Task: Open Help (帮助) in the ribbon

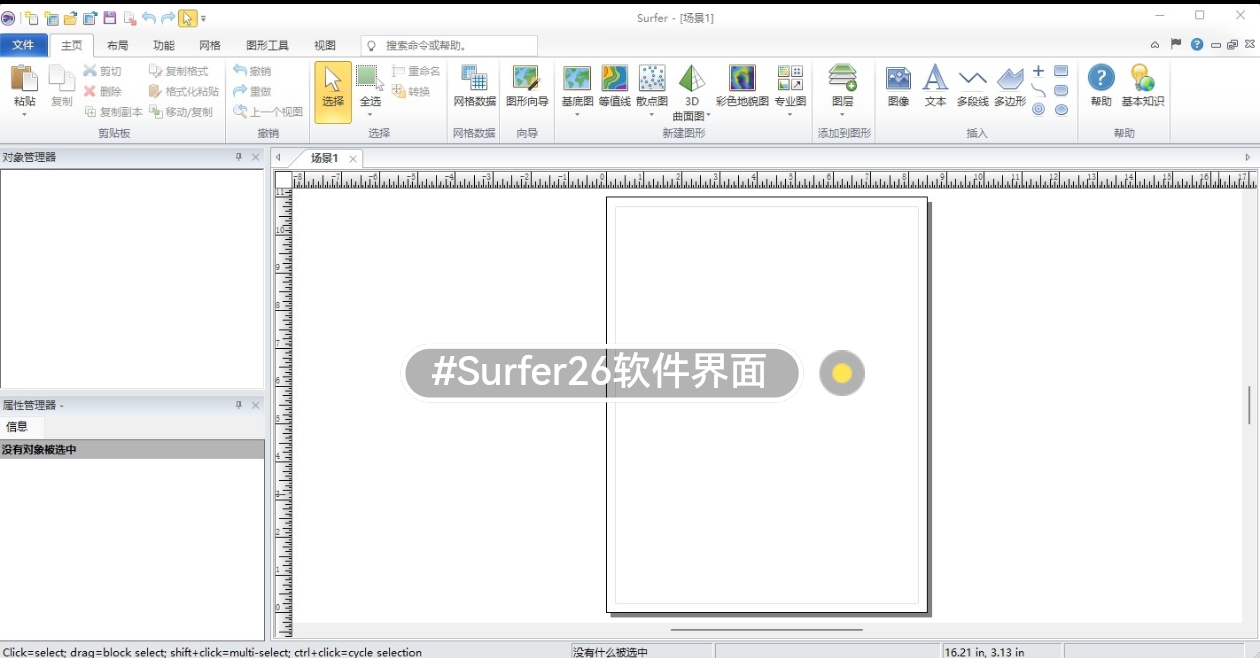Action: pyautogui.click(x=1101, y=86)
